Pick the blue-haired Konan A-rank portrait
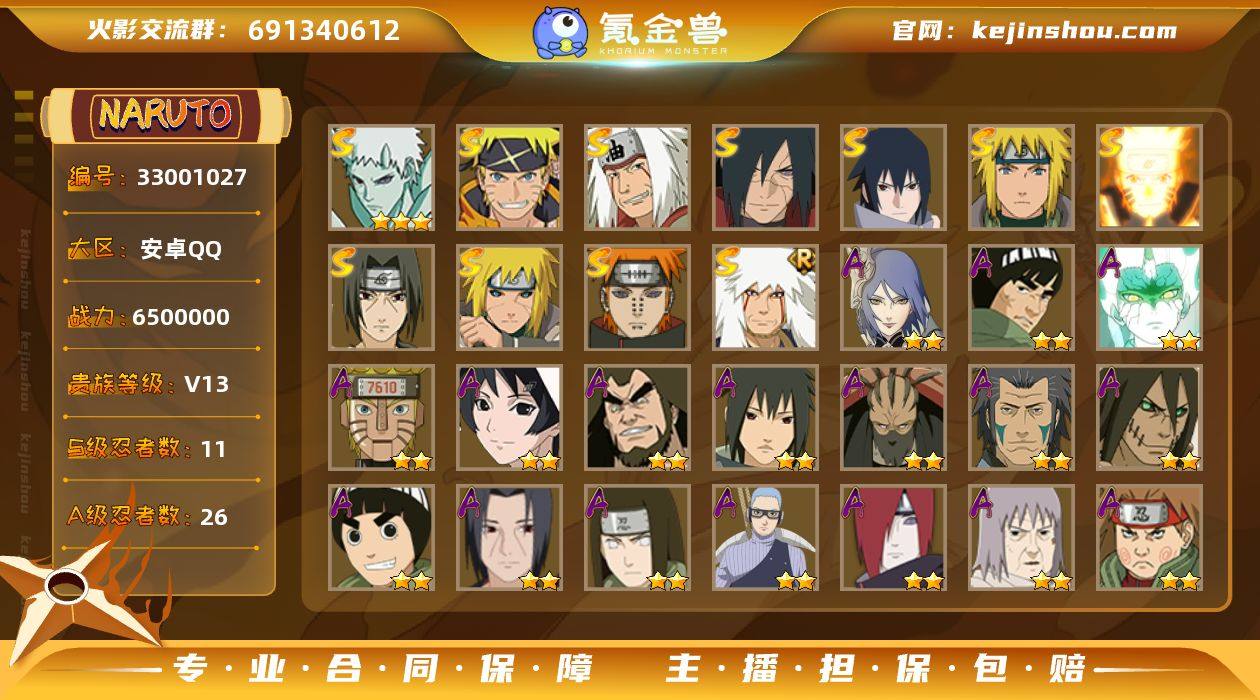1260x700 pixels. tap(893, 297)
